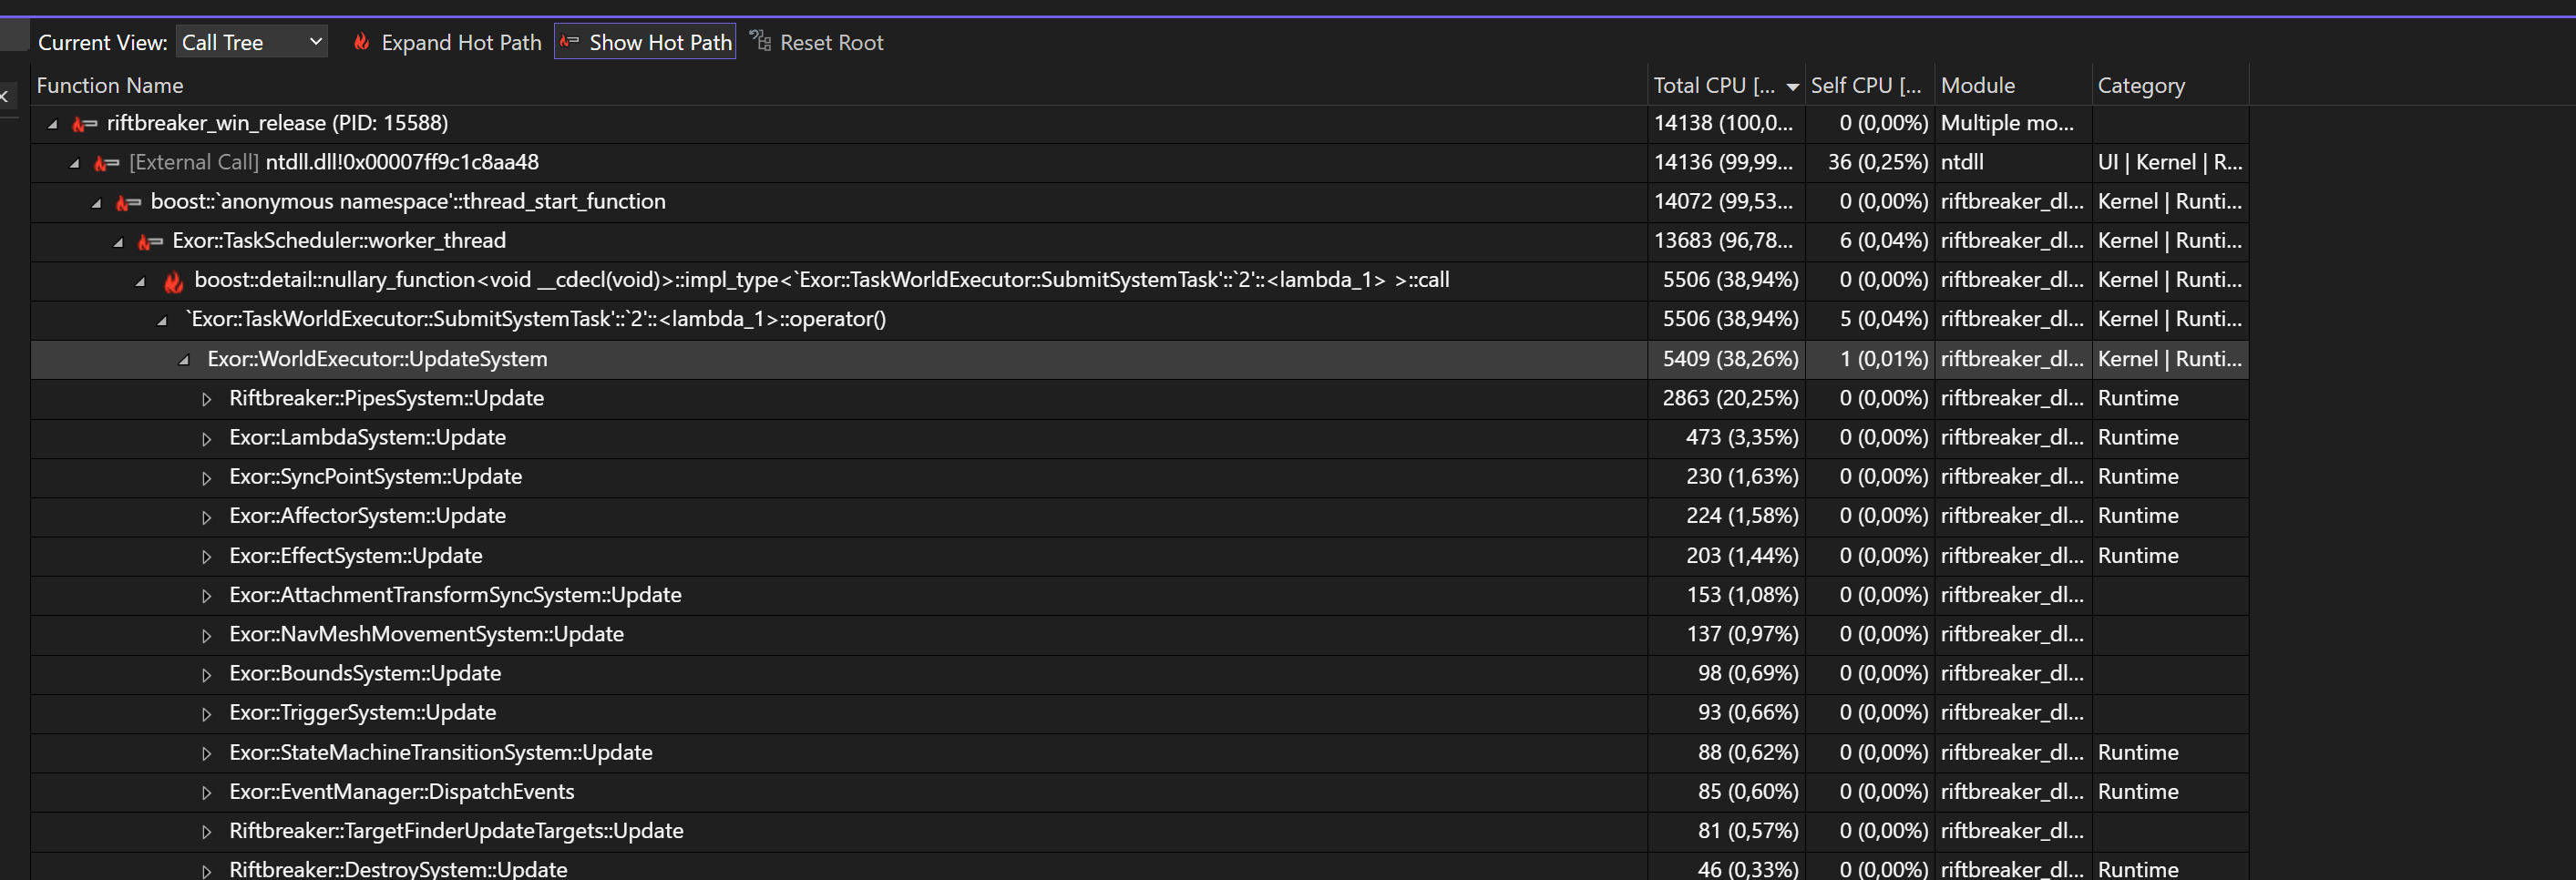Click hot path icon on worker_thread row

150,242
